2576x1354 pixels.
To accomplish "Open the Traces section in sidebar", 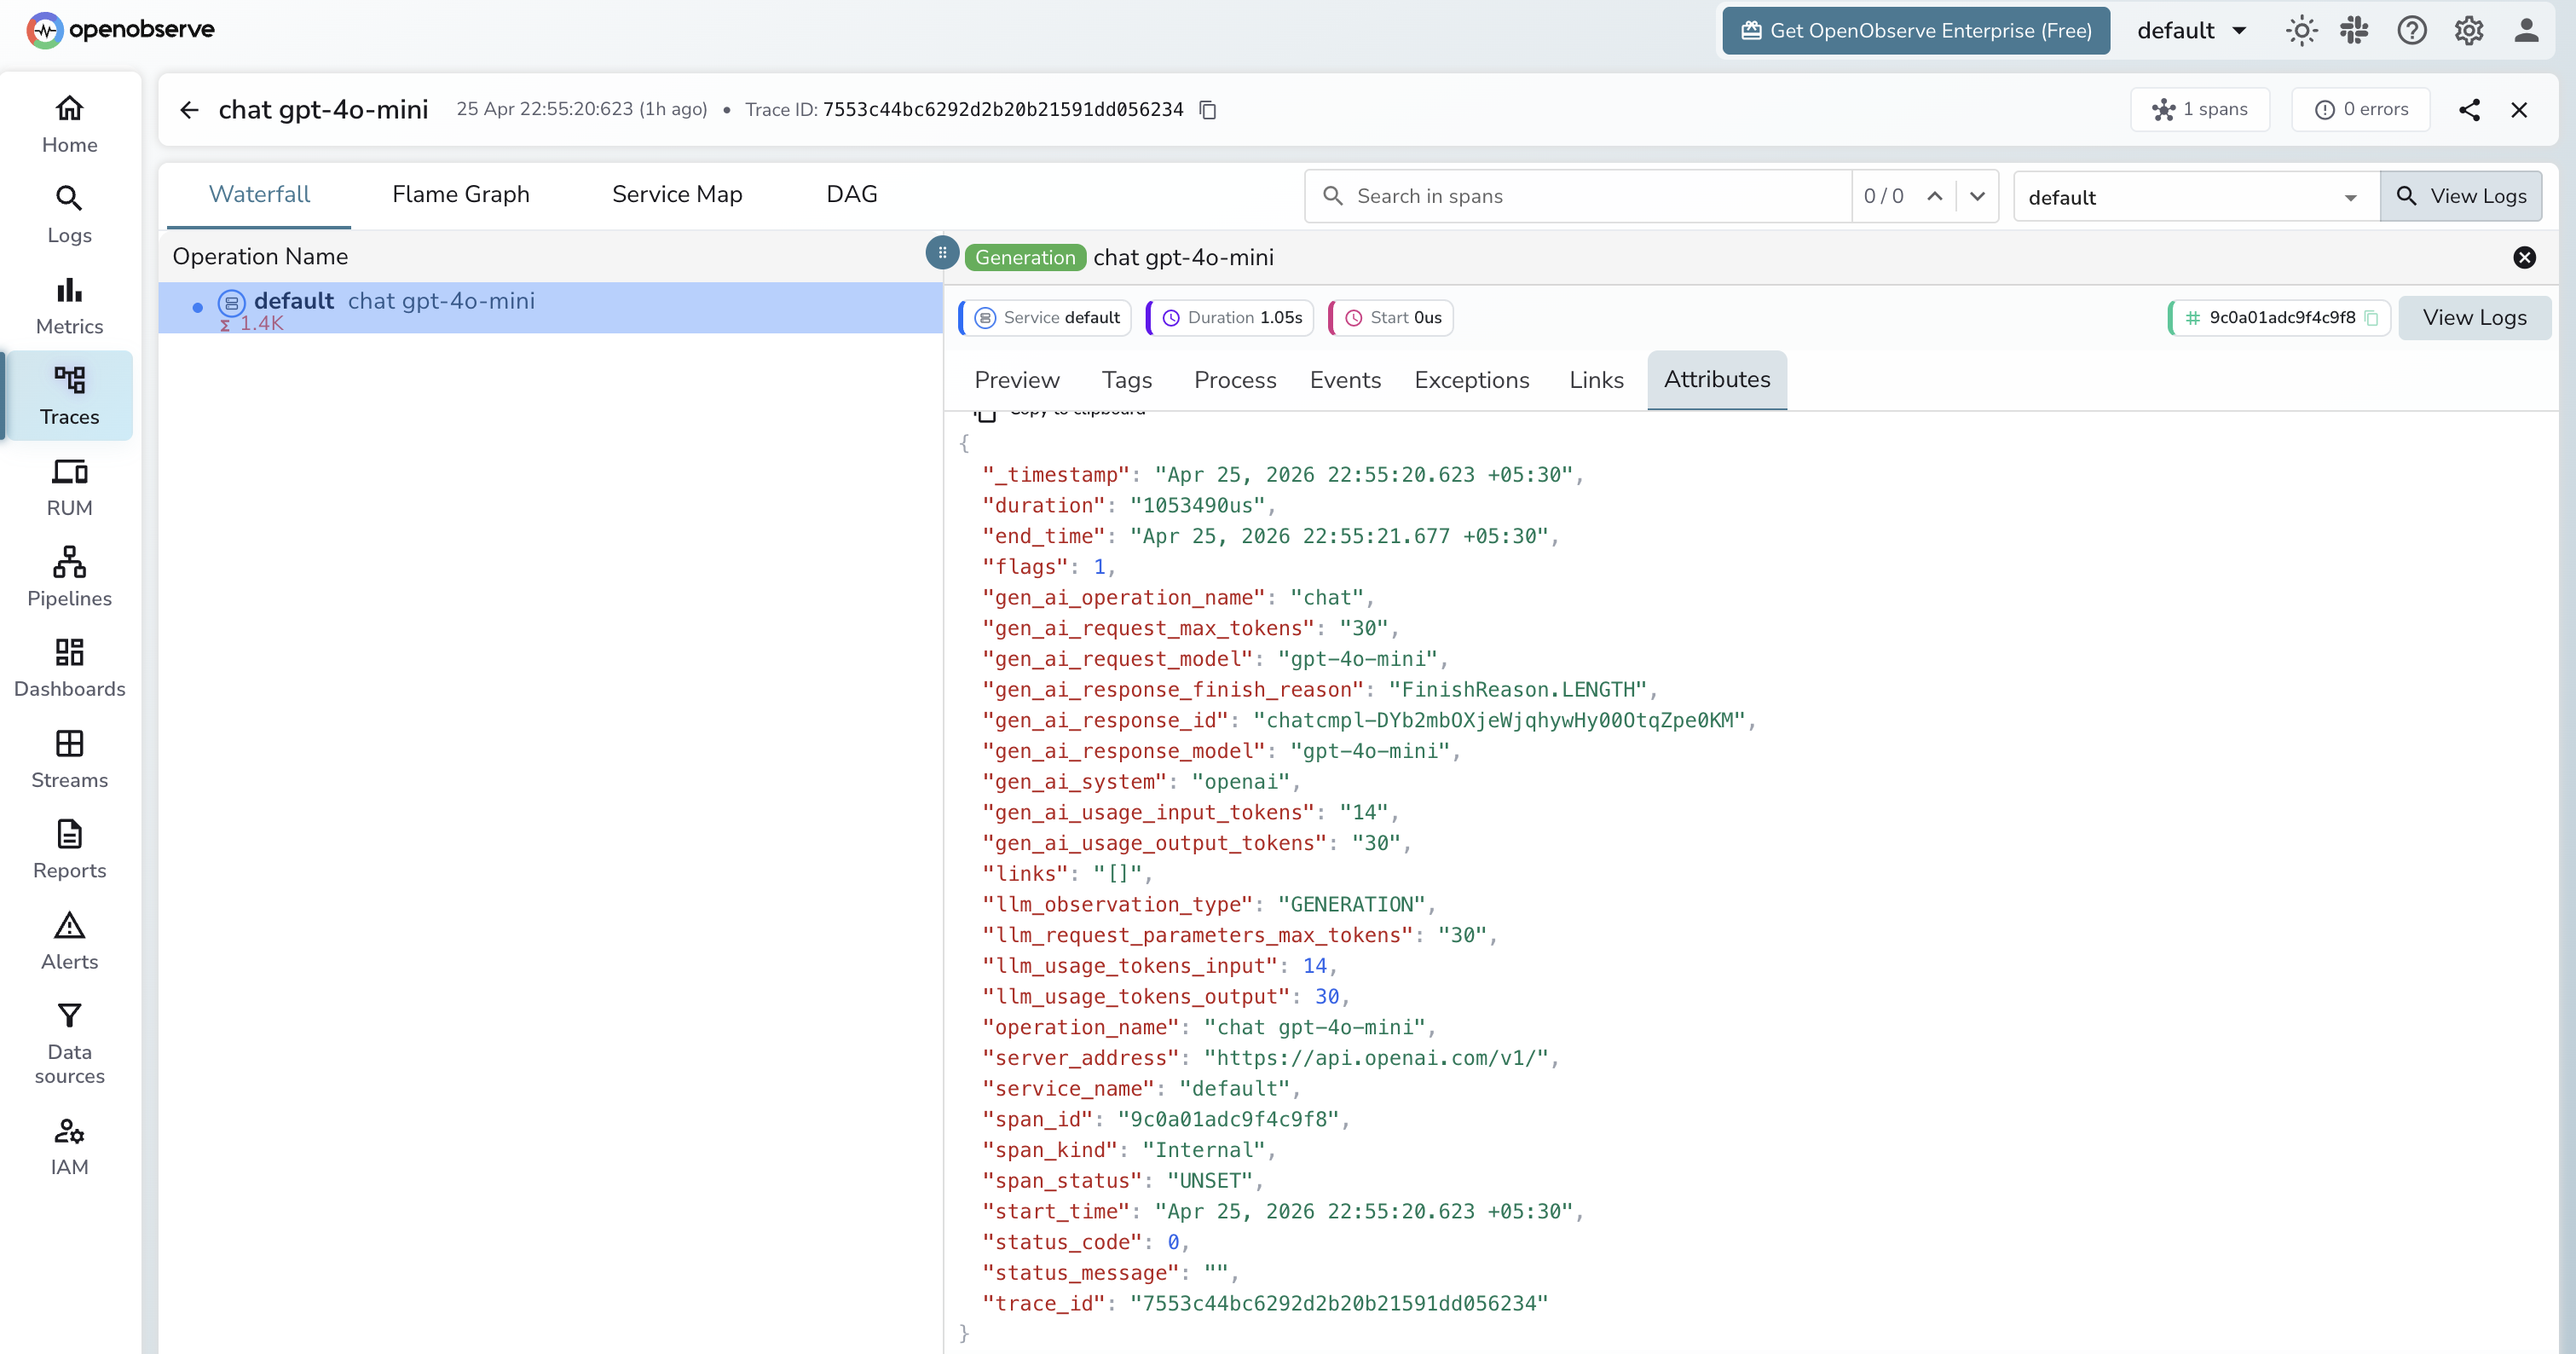I will 68,396.
